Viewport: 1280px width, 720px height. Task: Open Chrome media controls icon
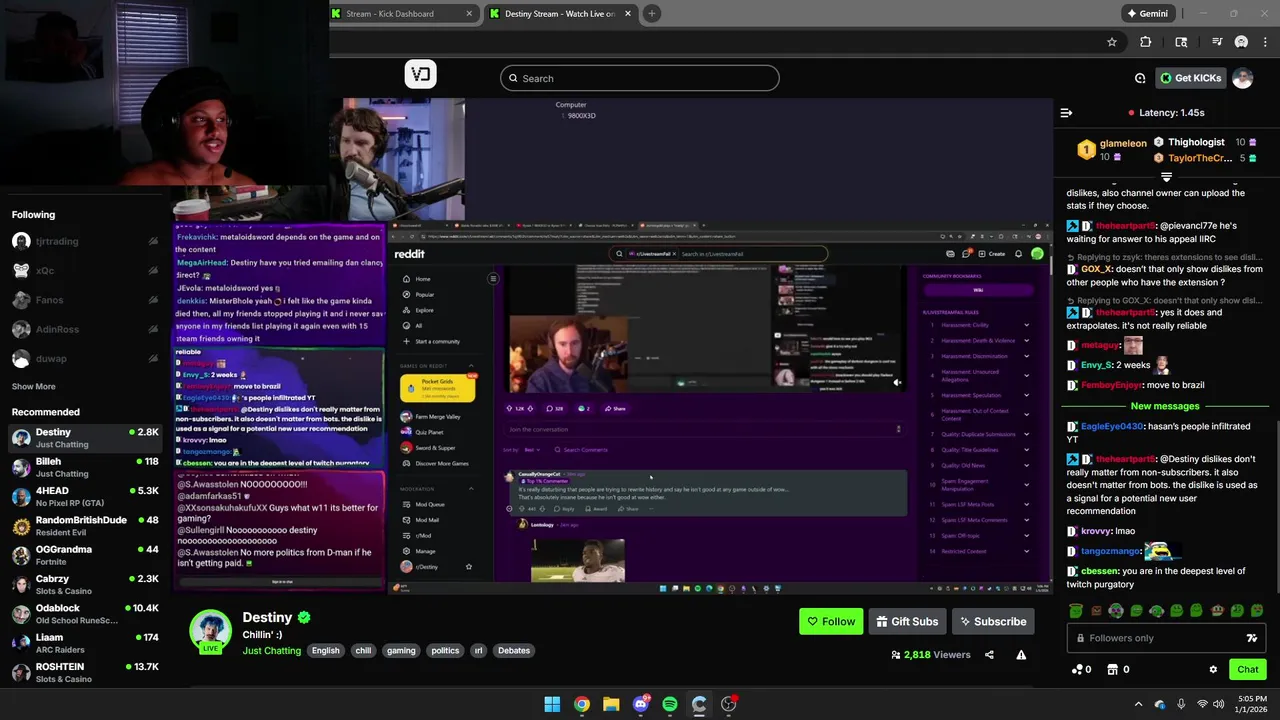1217,42
